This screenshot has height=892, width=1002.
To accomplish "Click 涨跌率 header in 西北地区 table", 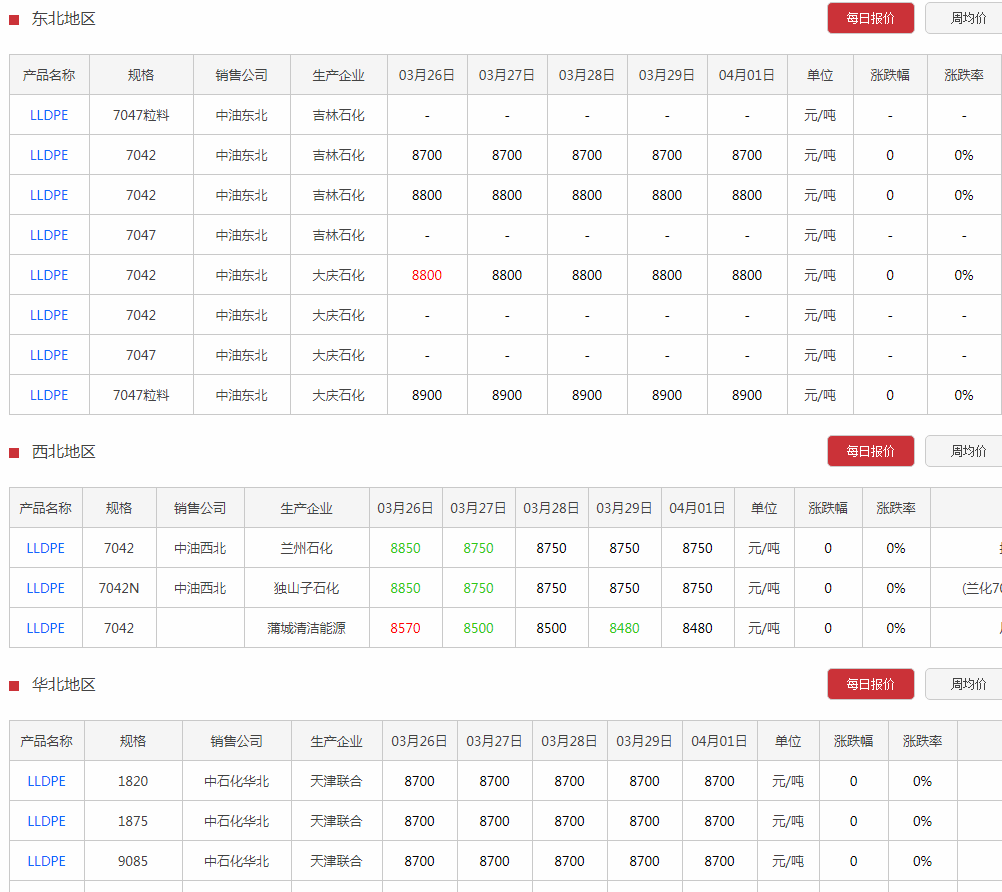I will pyautogui.click(x=896, y=508).
